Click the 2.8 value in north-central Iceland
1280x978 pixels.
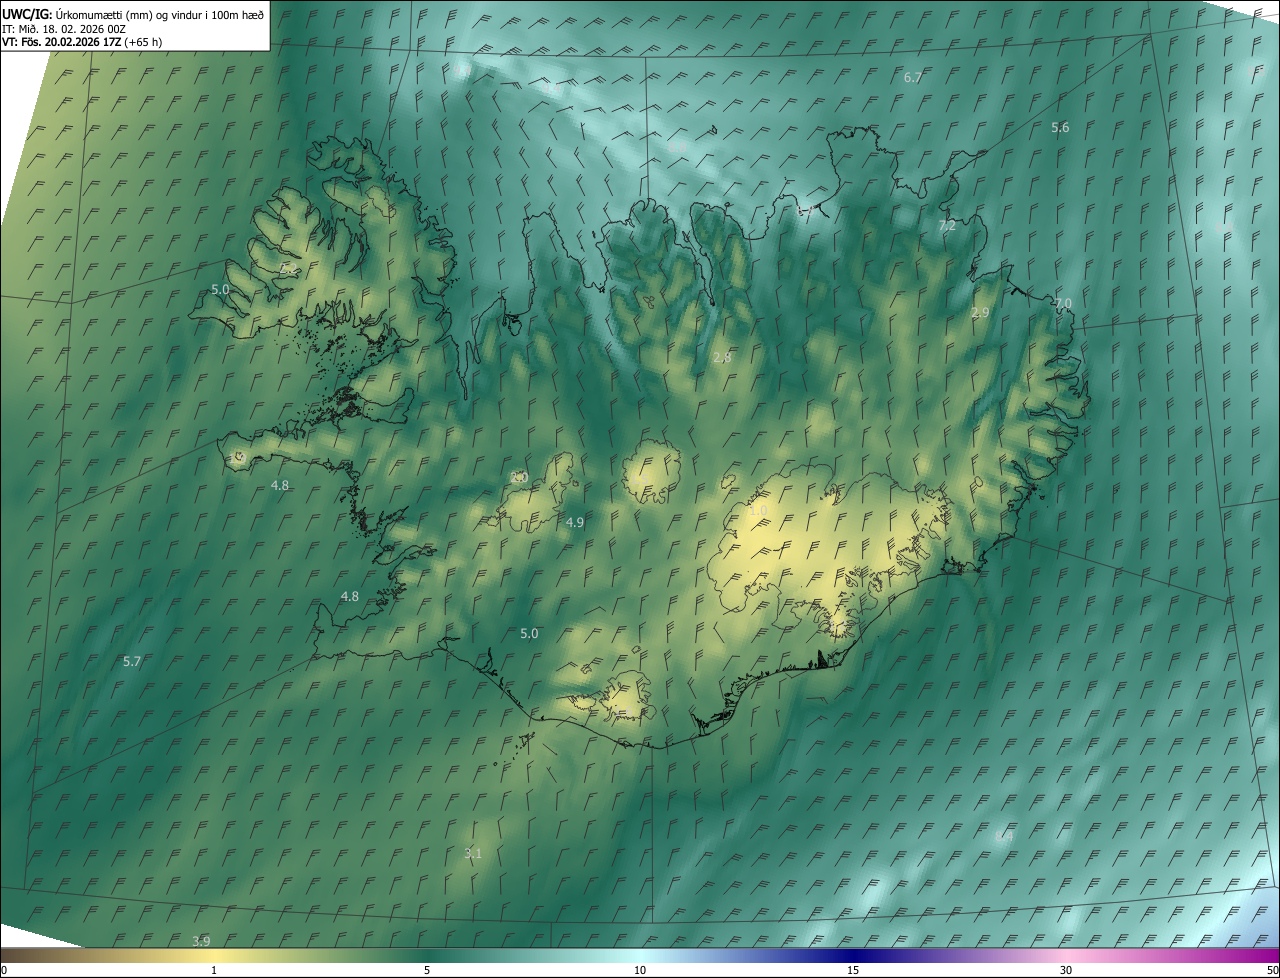tap(722, 358)
